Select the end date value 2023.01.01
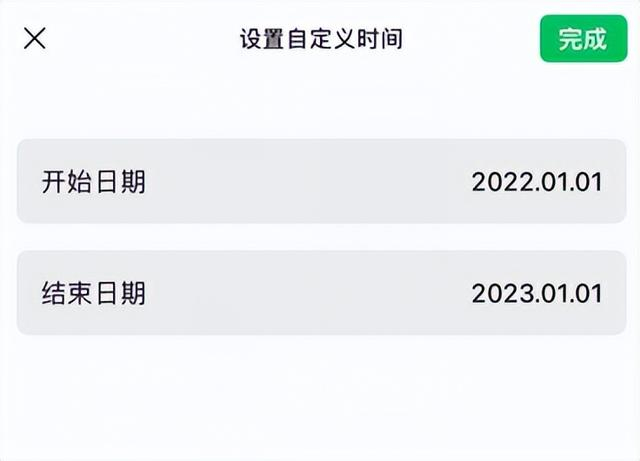This screenshot has width=640, height=461. click(x=537, y=293)
